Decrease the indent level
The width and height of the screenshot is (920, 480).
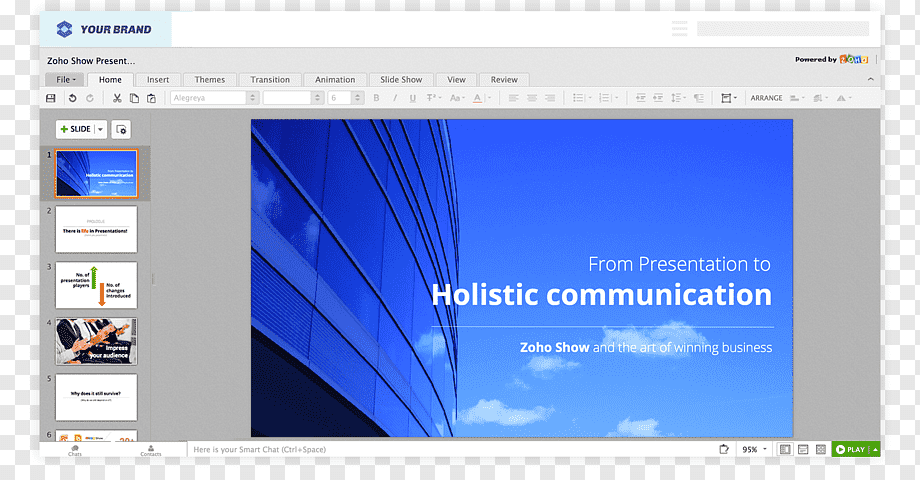[641, 98]
